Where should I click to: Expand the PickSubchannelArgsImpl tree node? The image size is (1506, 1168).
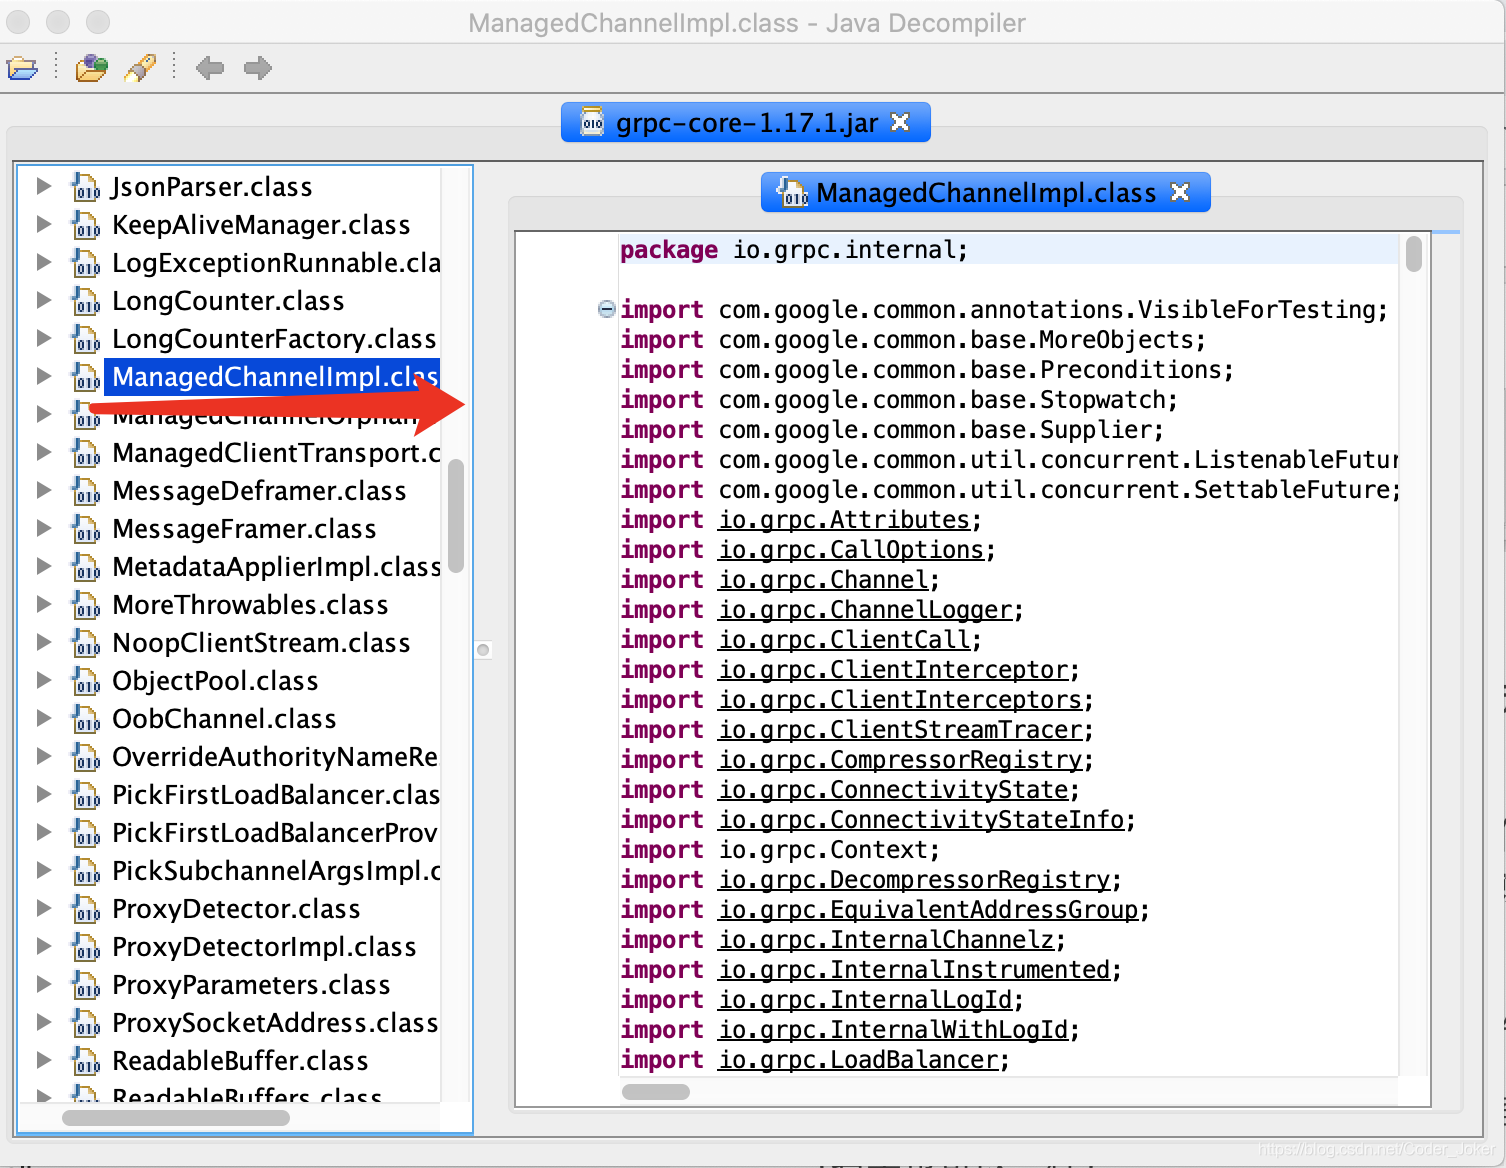(43, 870)
